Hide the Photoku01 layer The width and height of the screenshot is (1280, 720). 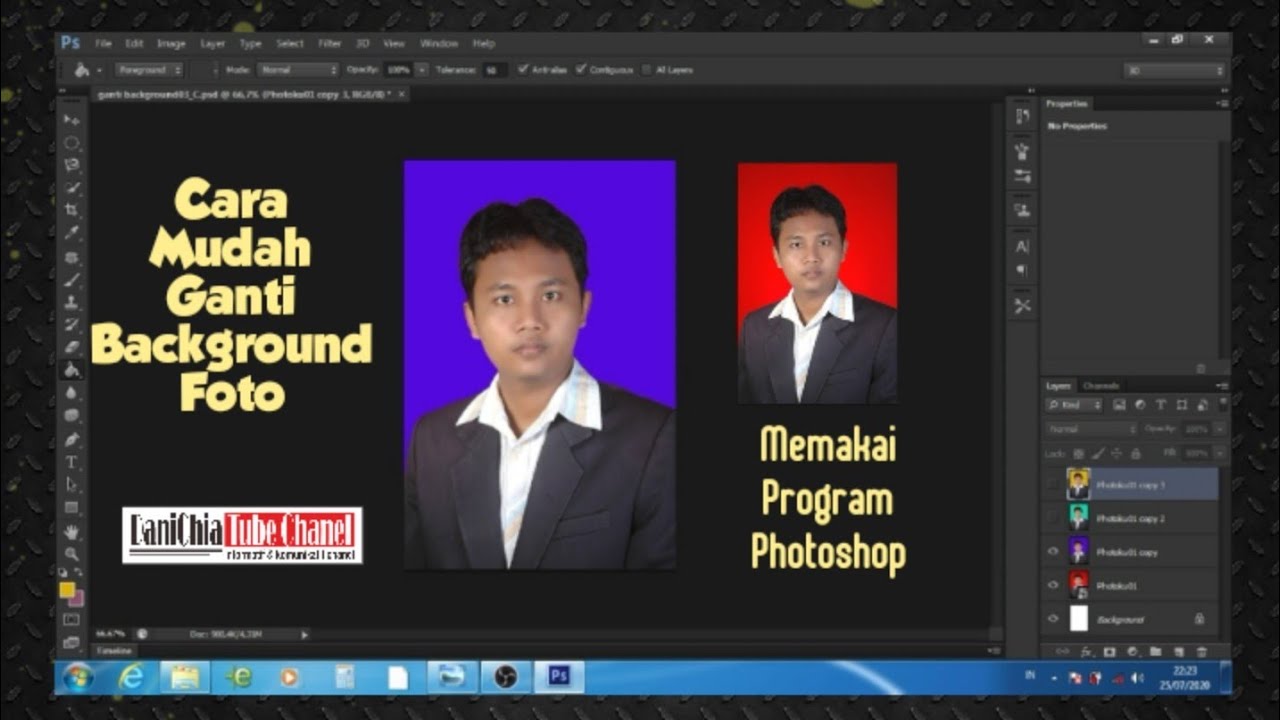[1052, 585]
